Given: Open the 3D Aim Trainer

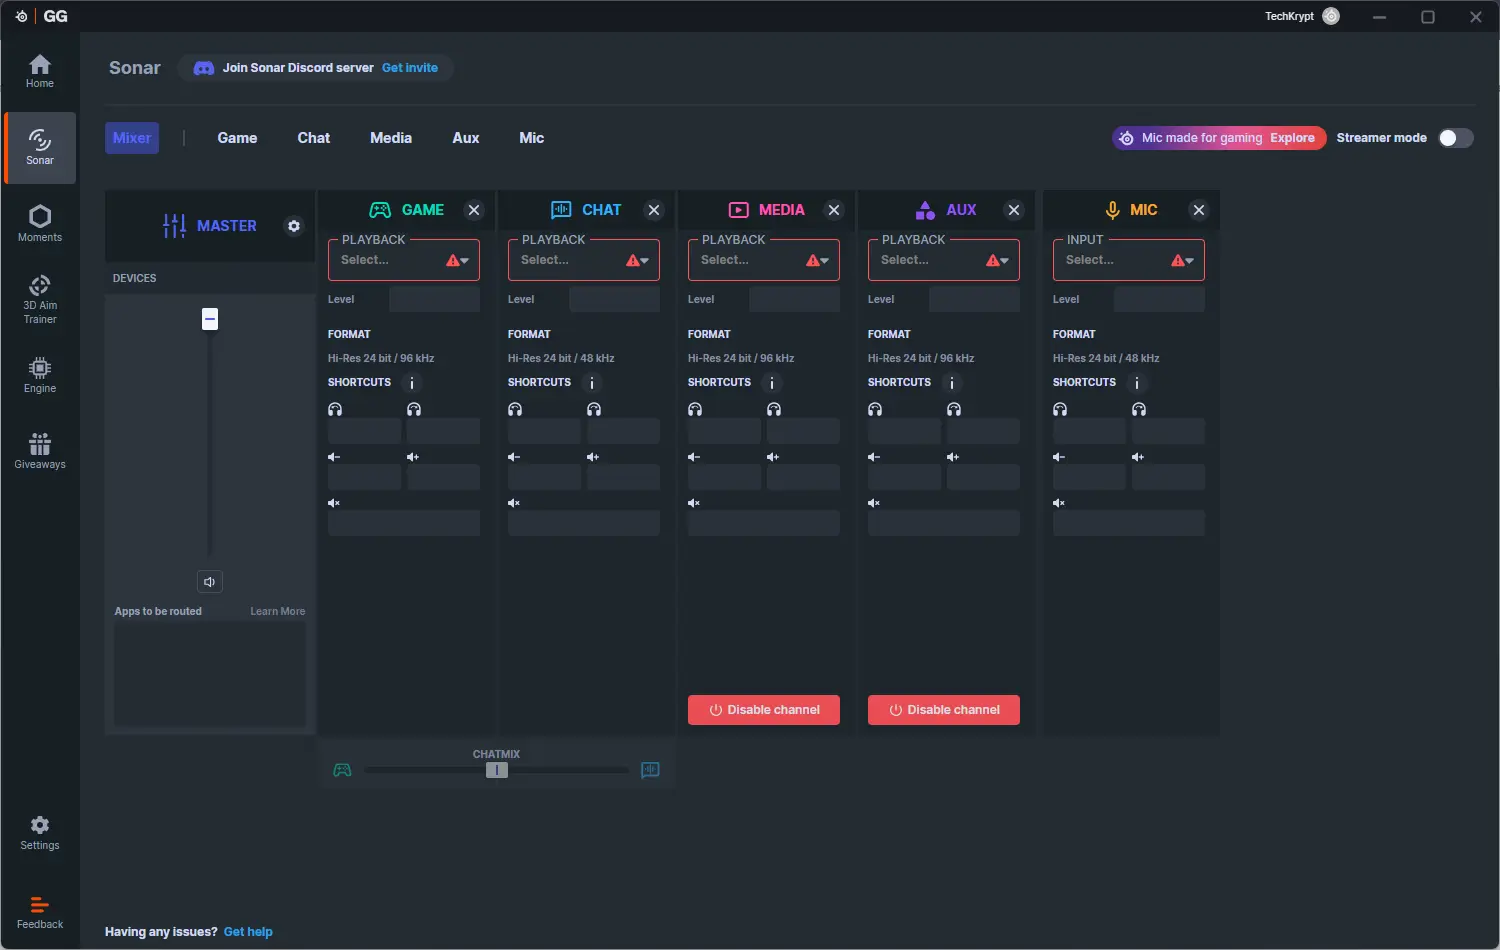Looking at the screenshot, I should point(40,300).
